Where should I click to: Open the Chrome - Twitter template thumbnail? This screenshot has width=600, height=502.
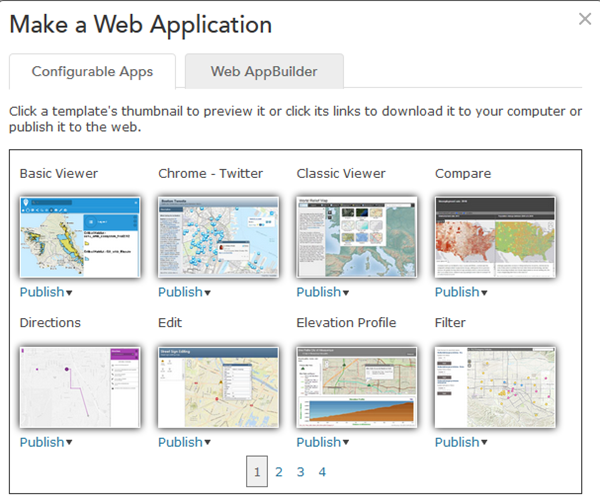click(219, 236)
